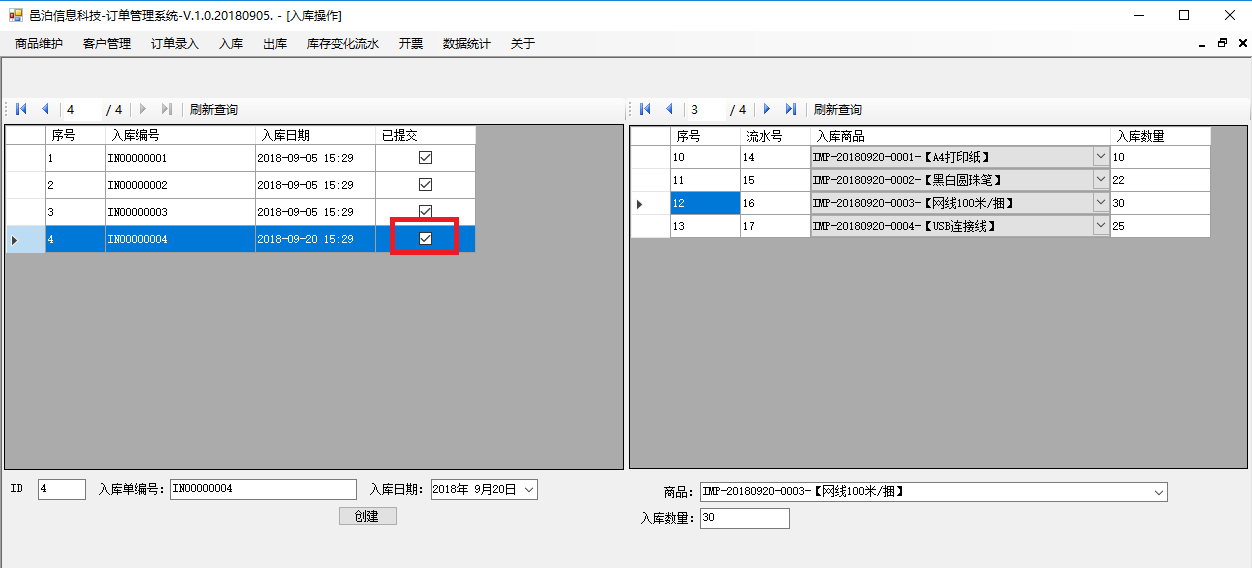The image size is (1252, 568).
Task: Click quantity cell 25 in right grid
Action: (1160, 226)
